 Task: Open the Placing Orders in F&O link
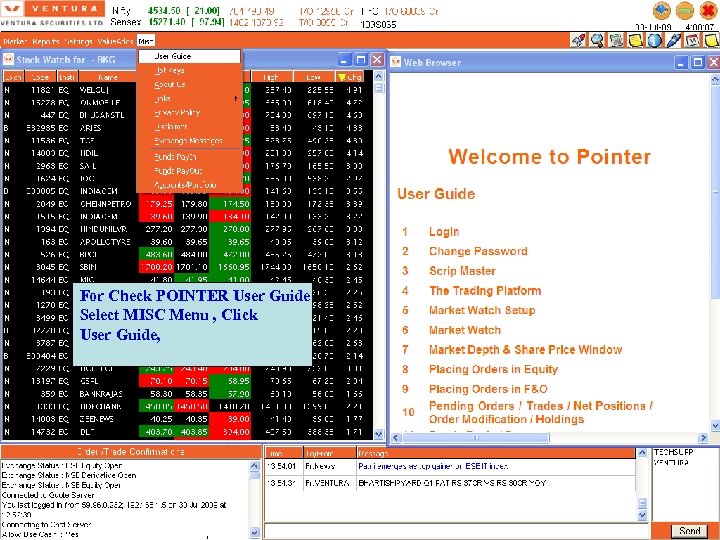(x=488, y=389)
